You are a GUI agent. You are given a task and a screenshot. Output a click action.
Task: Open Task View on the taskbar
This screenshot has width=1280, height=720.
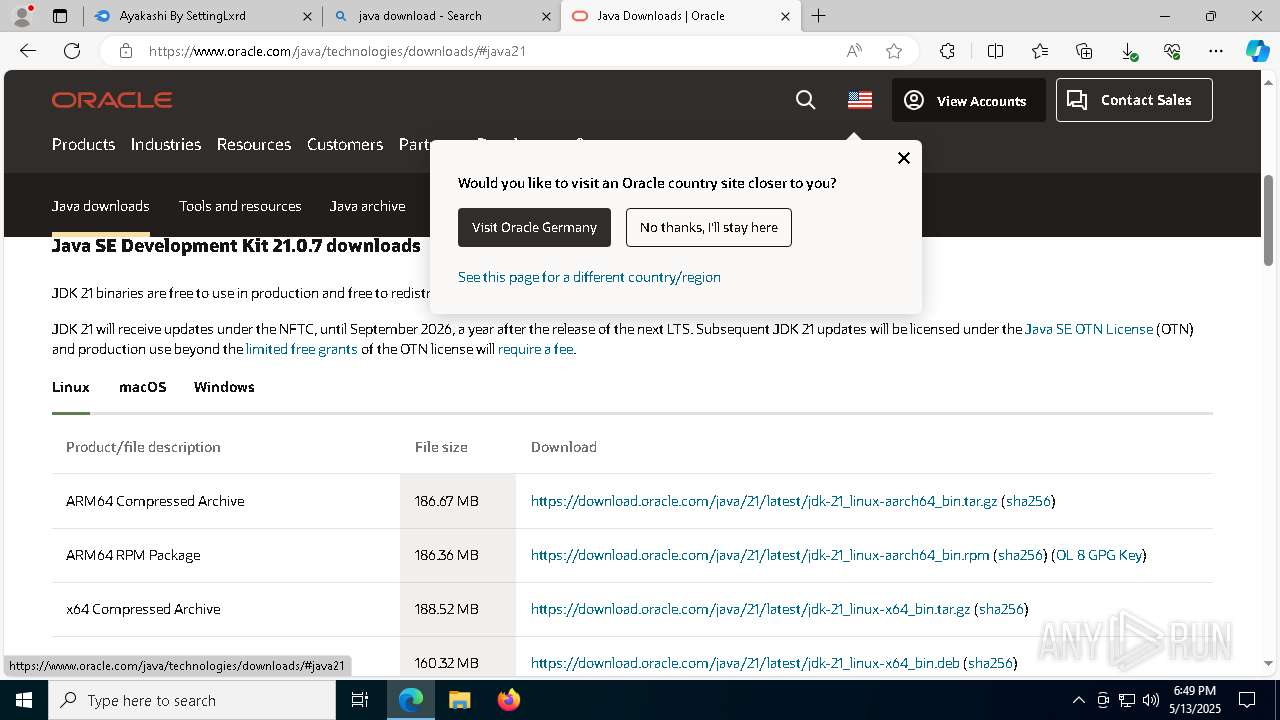[360, 700]
